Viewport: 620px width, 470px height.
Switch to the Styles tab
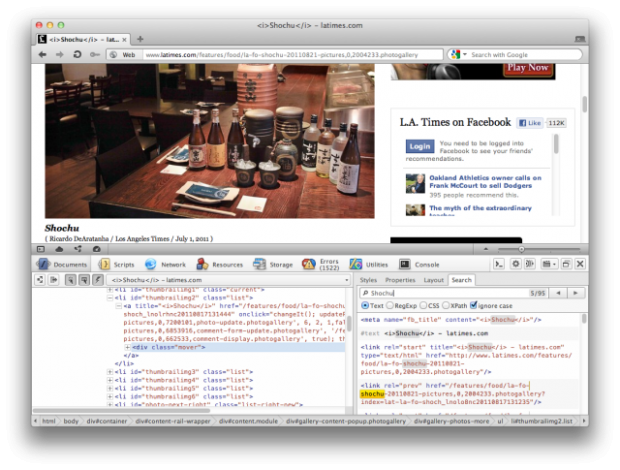368,280
